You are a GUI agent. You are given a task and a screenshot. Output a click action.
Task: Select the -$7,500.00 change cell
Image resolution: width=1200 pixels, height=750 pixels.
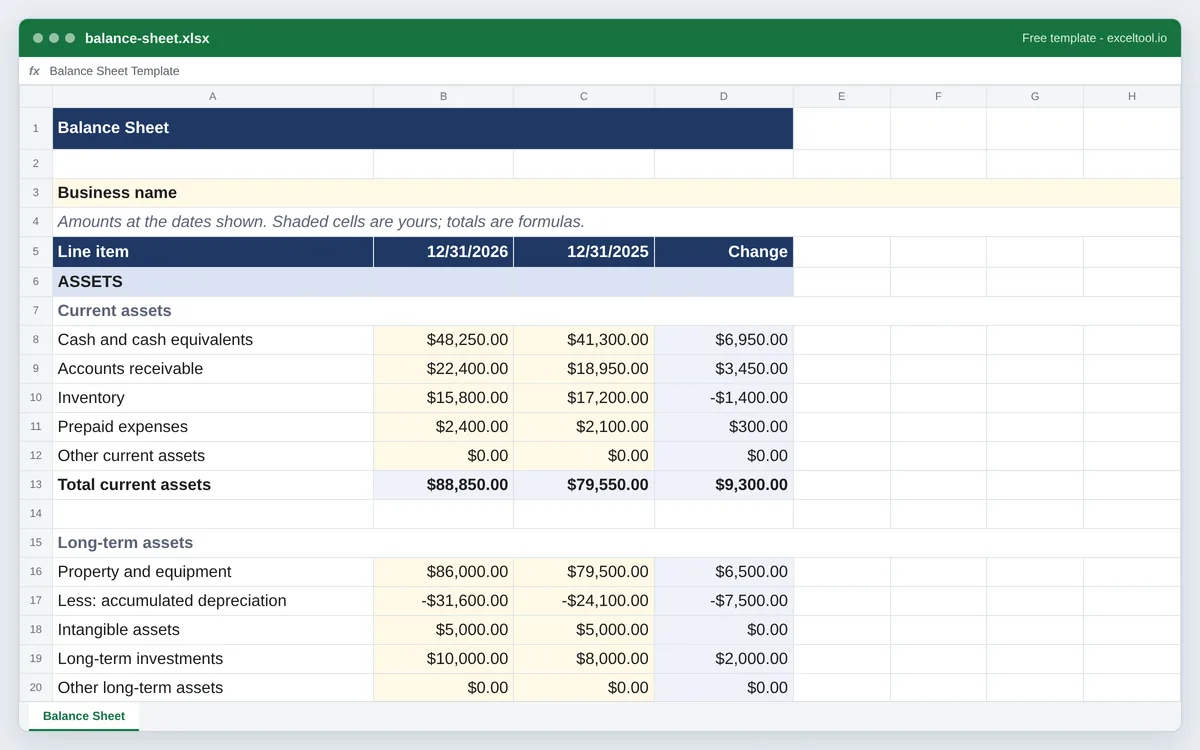[724, 601]
